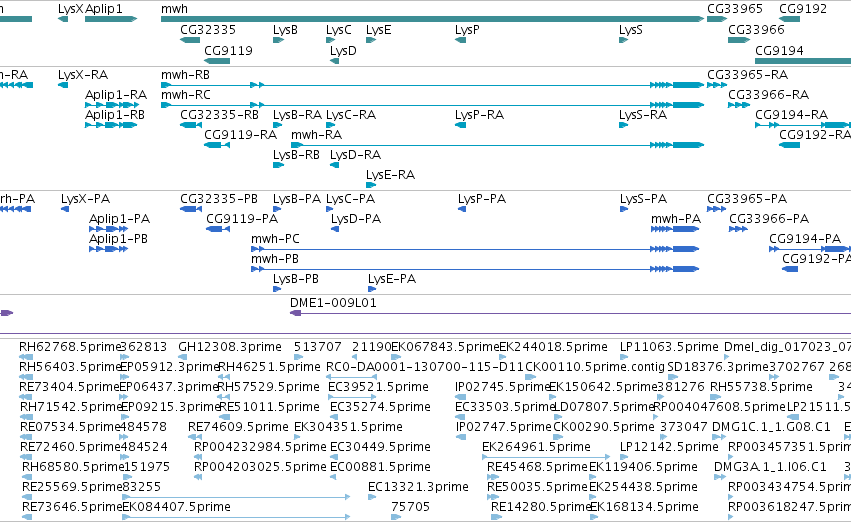Open protein CG33966-PA
This screenshot has width=851, height=522.
[x=739, y=229]
